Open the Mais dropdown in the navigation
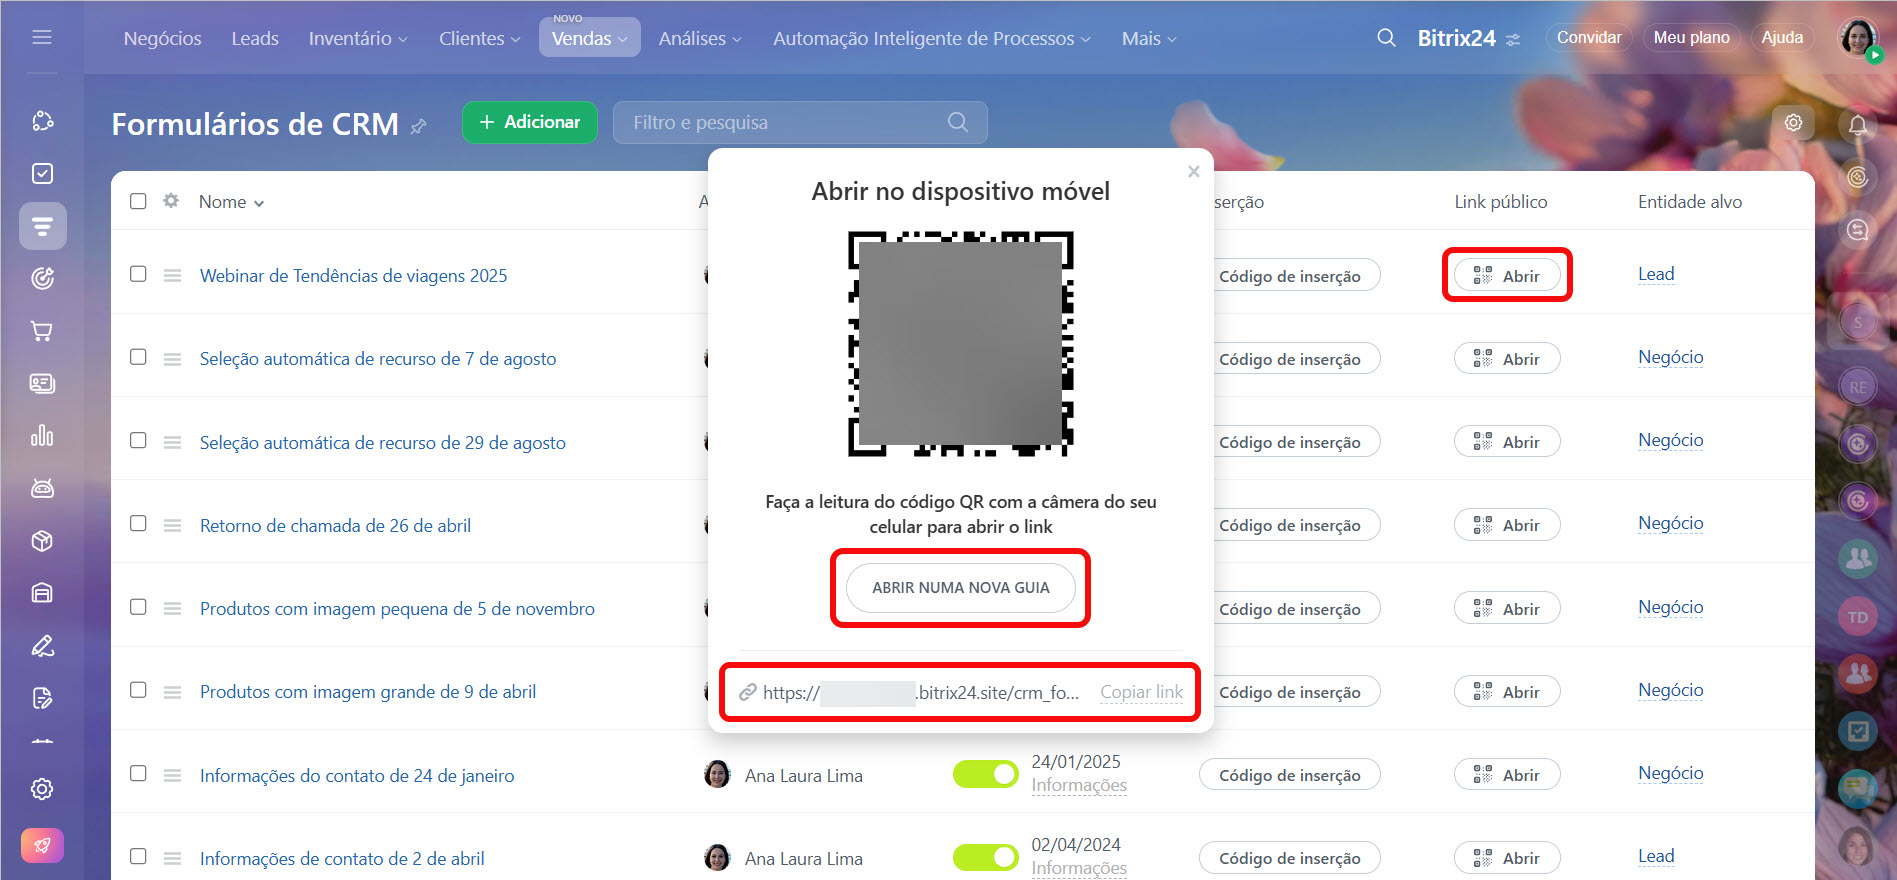This screenshot has width=1897, height=880. tap(1148, 39)
